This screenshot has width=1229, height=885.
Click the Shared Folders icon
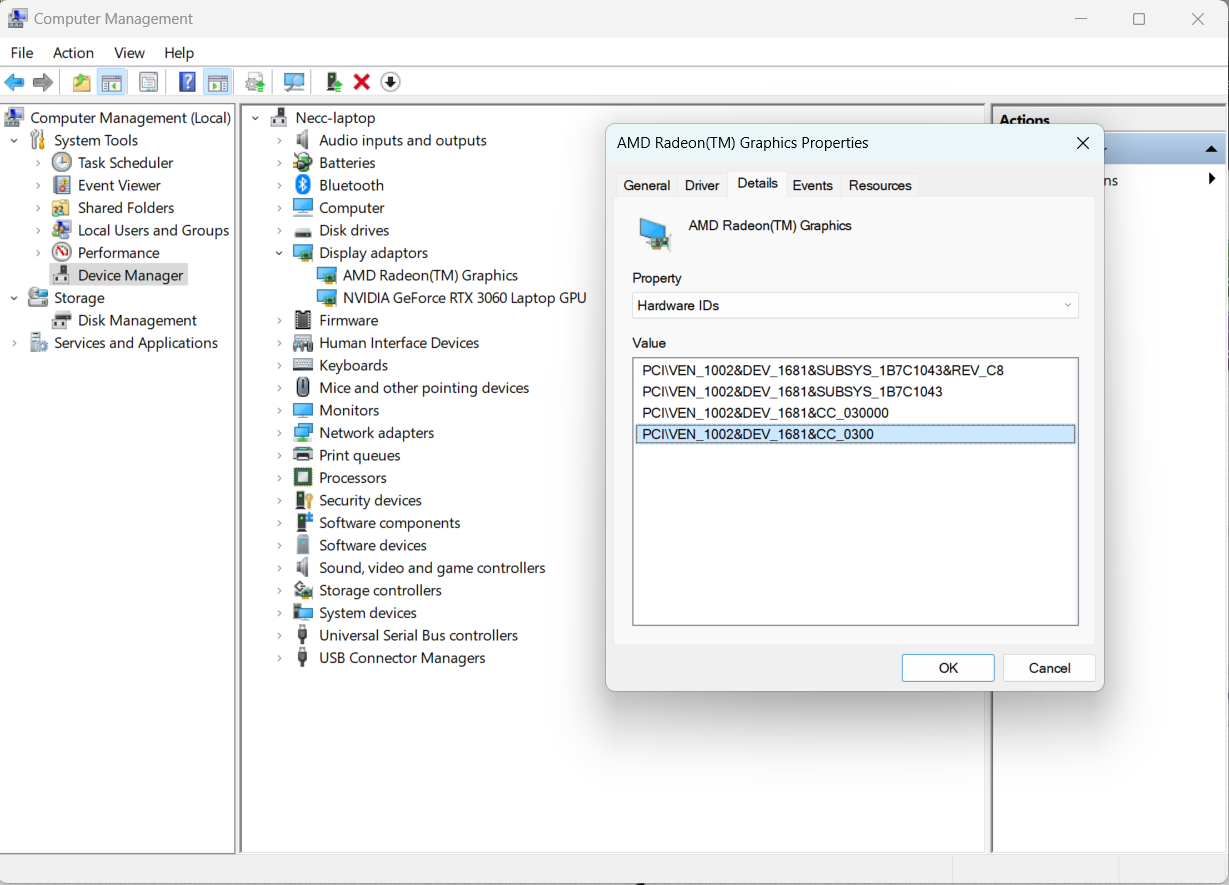(62, 207)
